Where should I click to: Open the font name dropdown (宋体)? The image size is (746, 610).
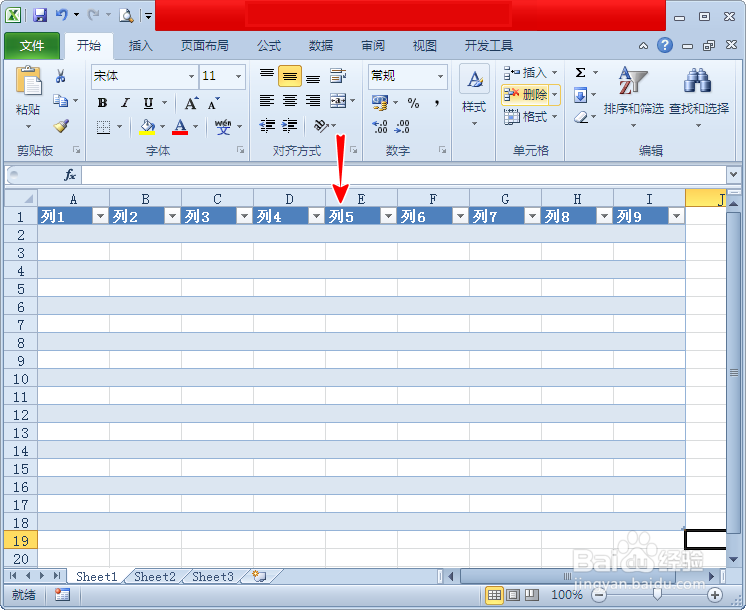191,76
